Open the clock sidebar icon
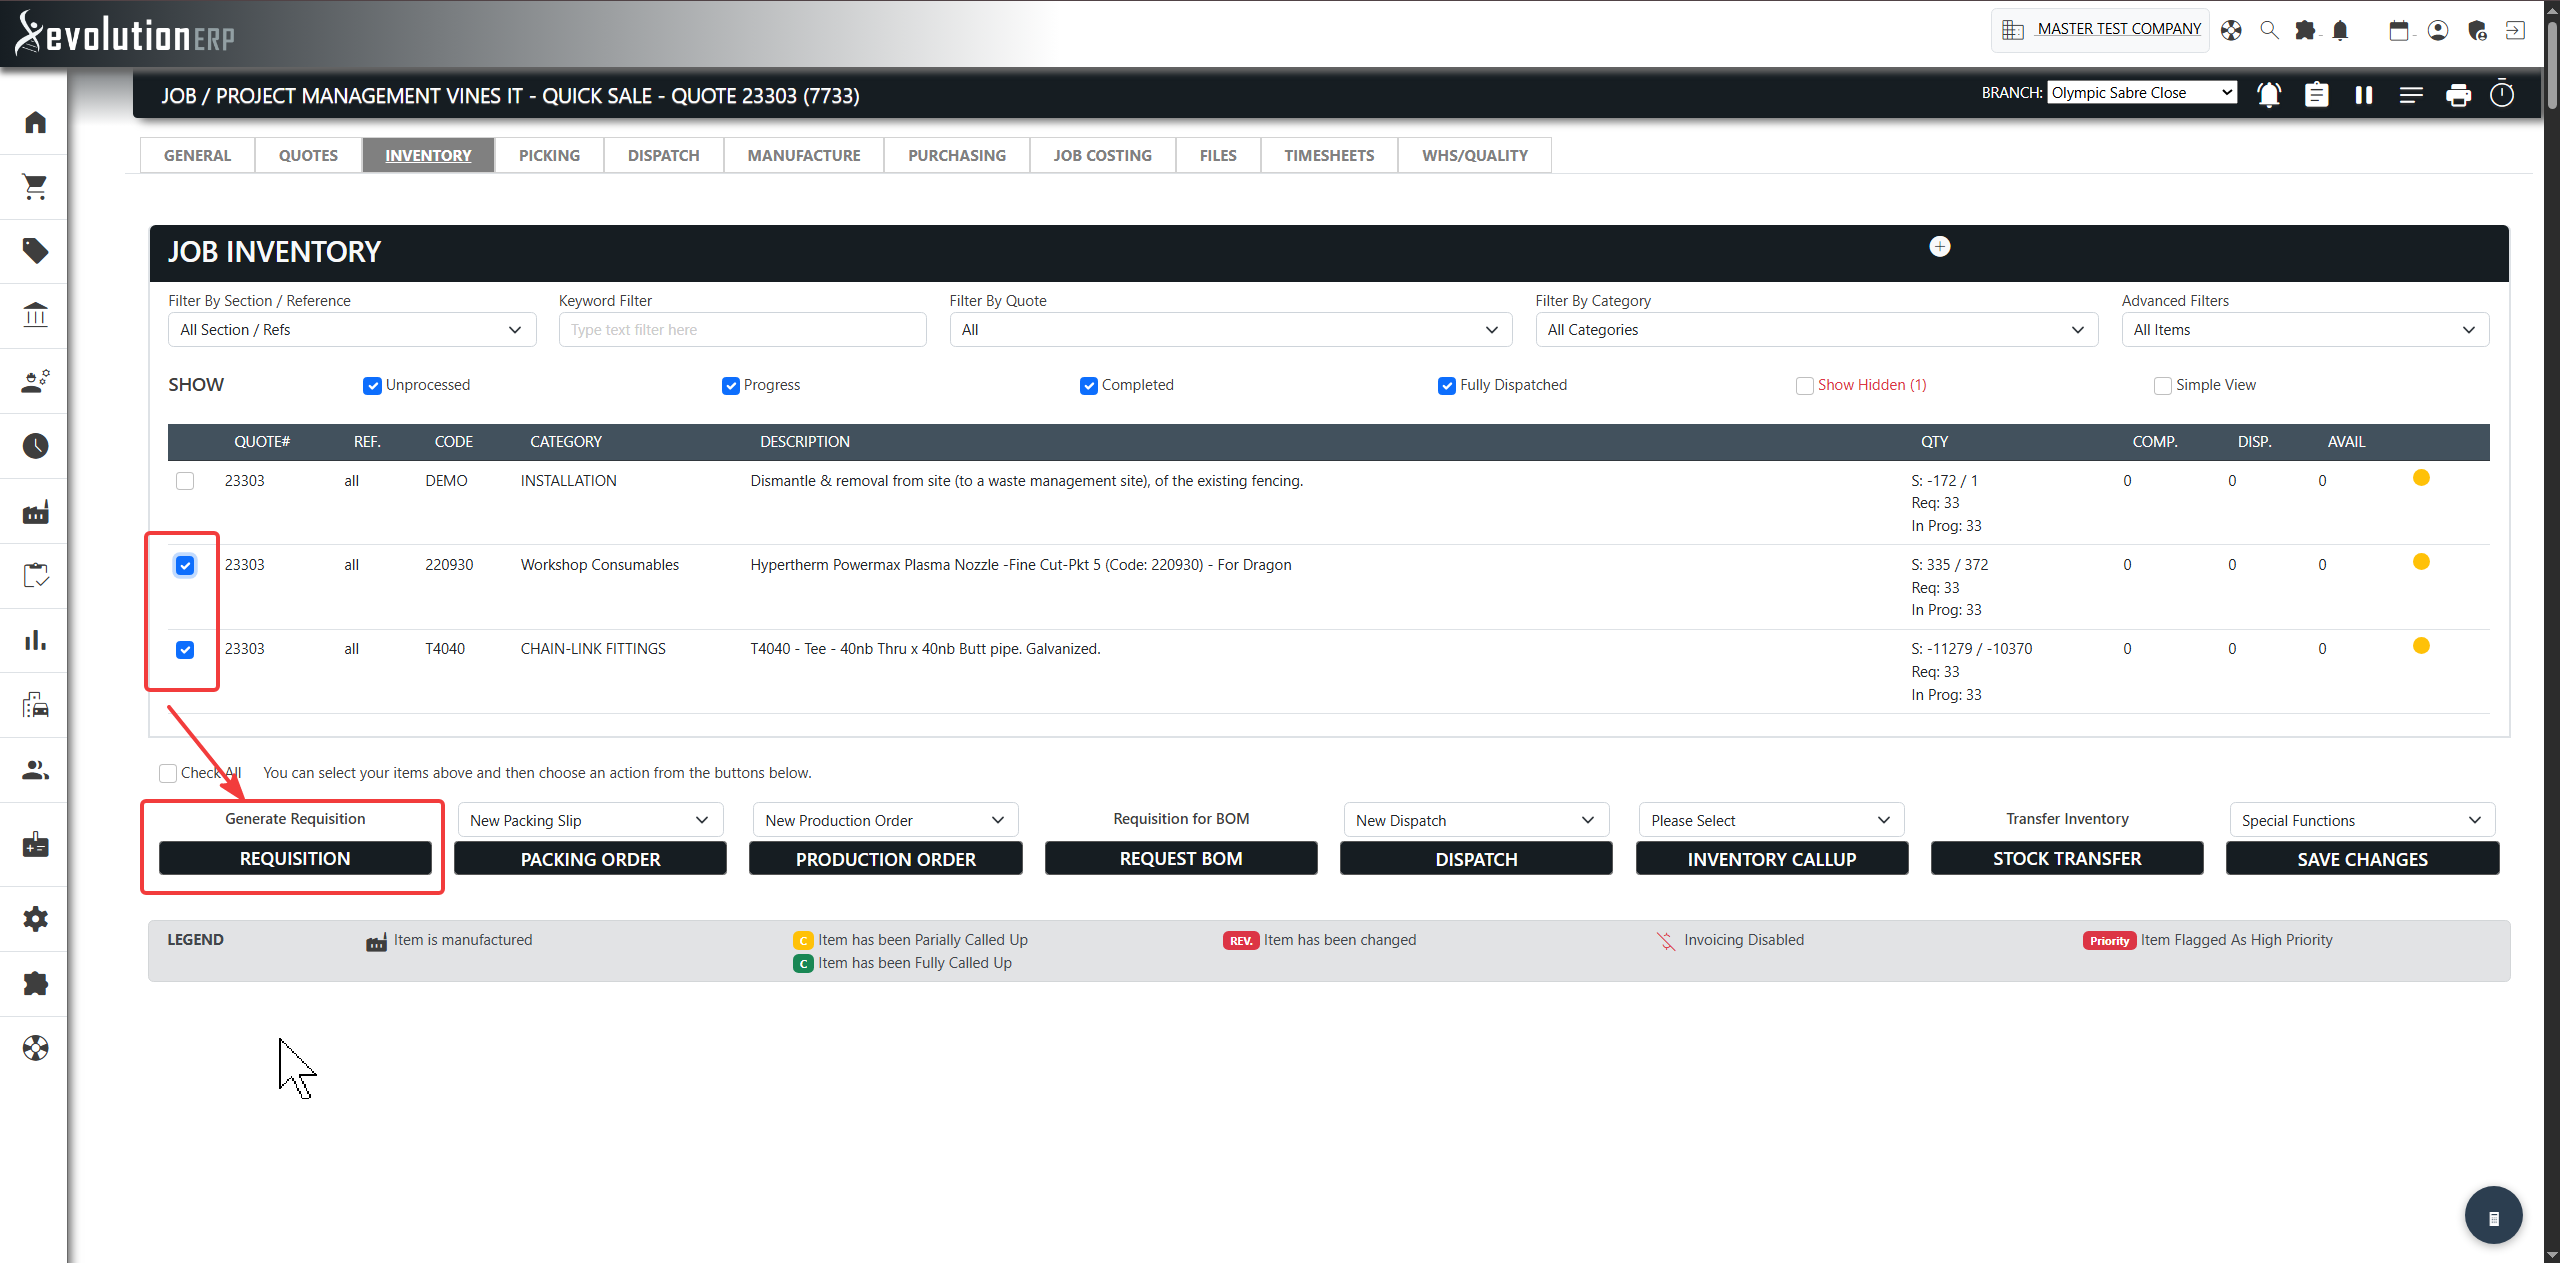Viewport: 2560px width, 1263px height. click(x=36, y=446)
